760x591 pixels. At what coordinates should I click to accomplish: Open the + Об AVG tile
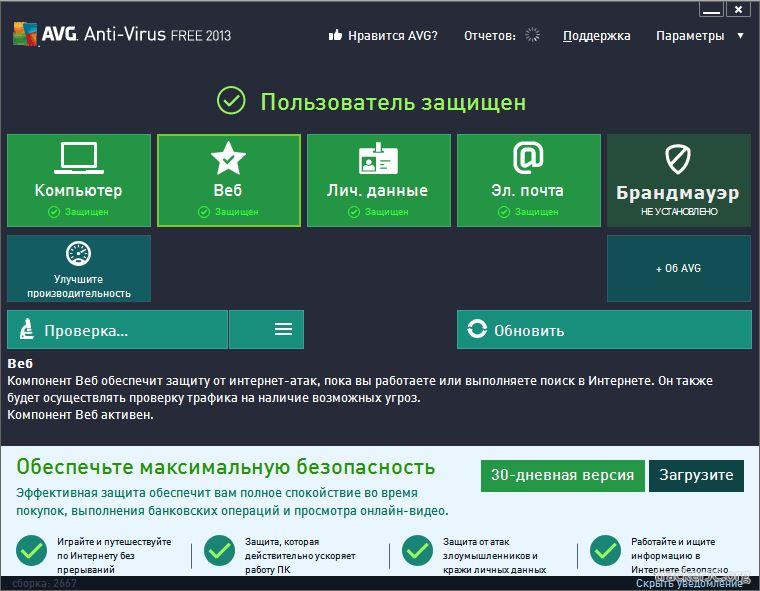pyautogui.click(x=678, y=268)
